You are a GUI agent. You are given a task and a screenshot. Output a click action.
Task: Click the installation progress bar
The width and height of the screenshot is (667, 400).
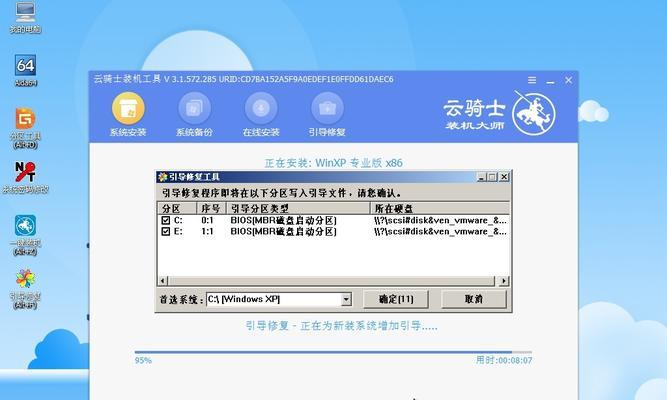point(333,352)
